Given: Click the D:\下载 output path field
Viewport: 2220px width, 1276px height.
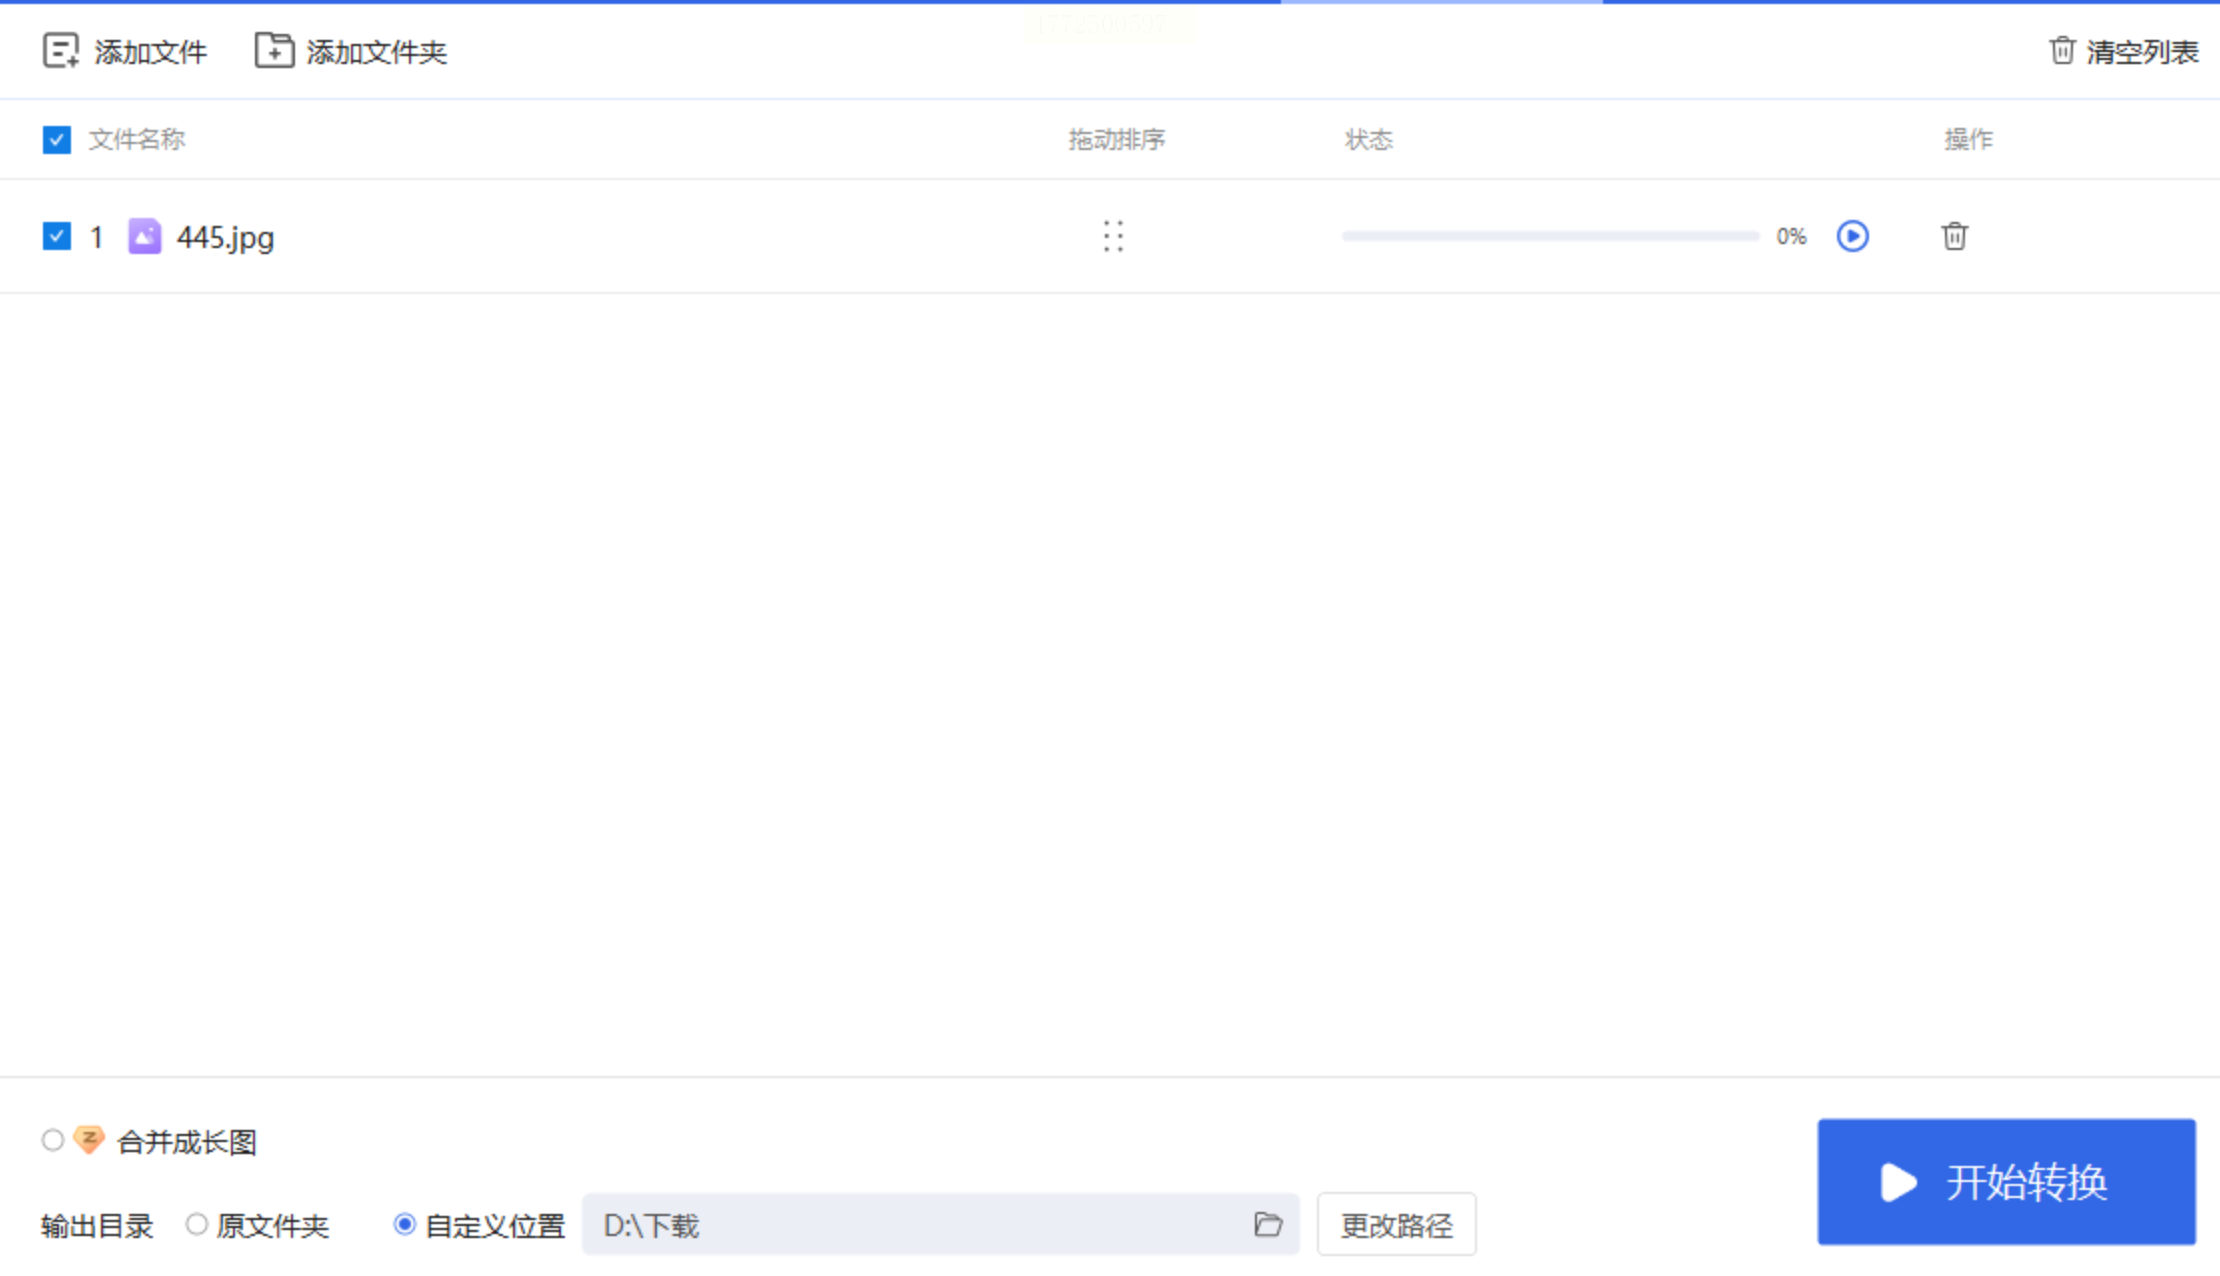Looking at the screenshot, I should click(x=900, y=1224).
